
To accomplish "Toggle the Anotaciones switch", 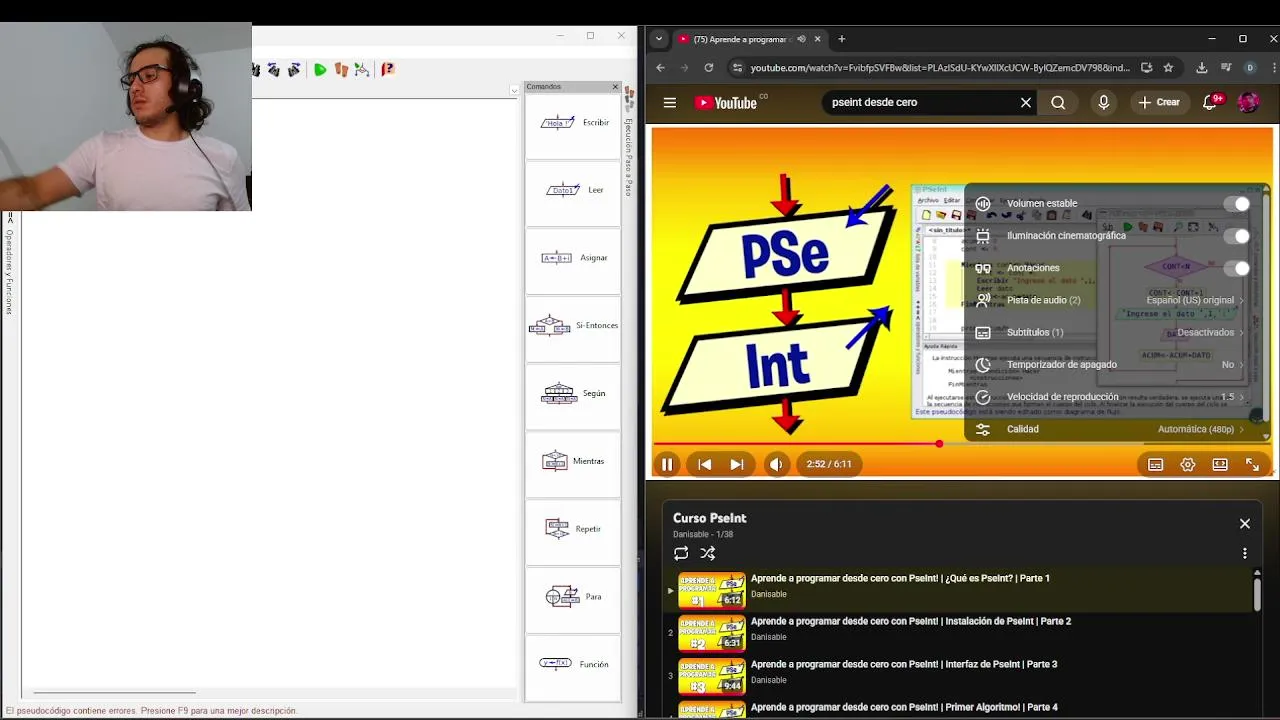I will (x=1238, y=268).
